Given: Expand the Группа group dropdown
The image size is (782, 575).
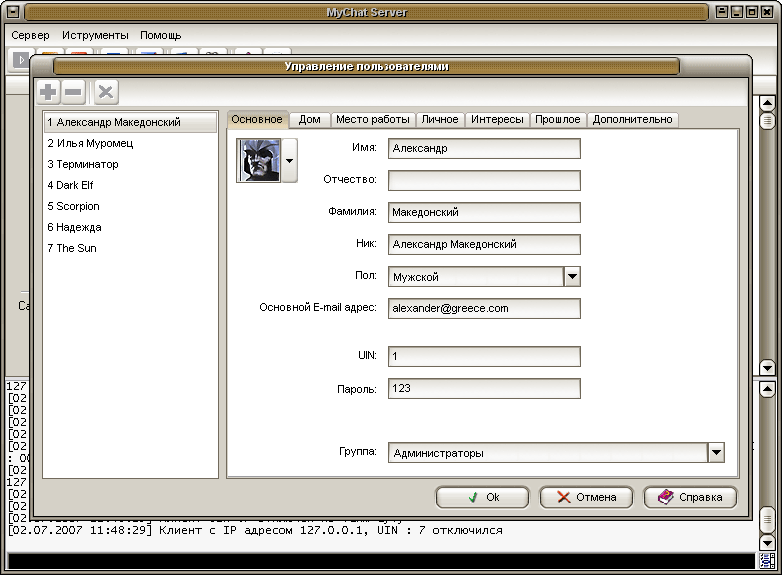Looking at the screenshot, I should 716,453.
